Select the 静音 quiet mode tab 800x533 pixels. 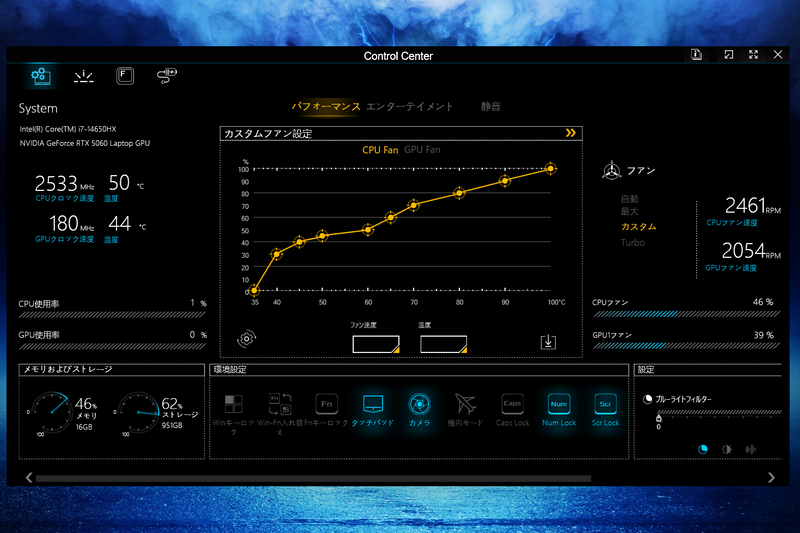coord(491,107)
